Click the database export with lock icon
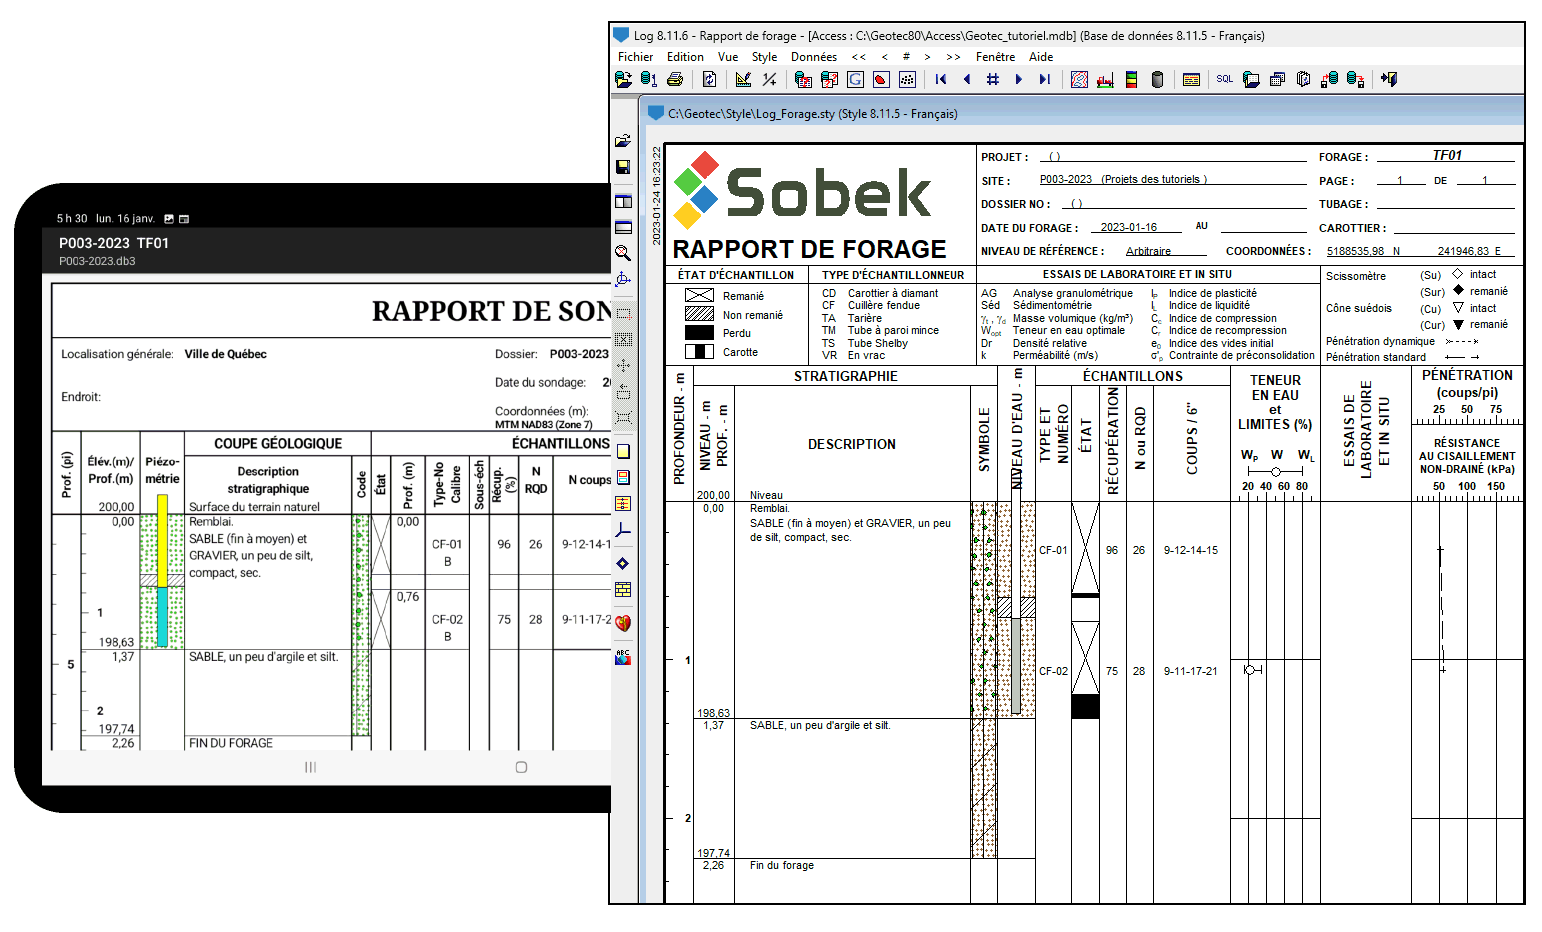This screenshot has width=1542, height=932. [1355, 79]
